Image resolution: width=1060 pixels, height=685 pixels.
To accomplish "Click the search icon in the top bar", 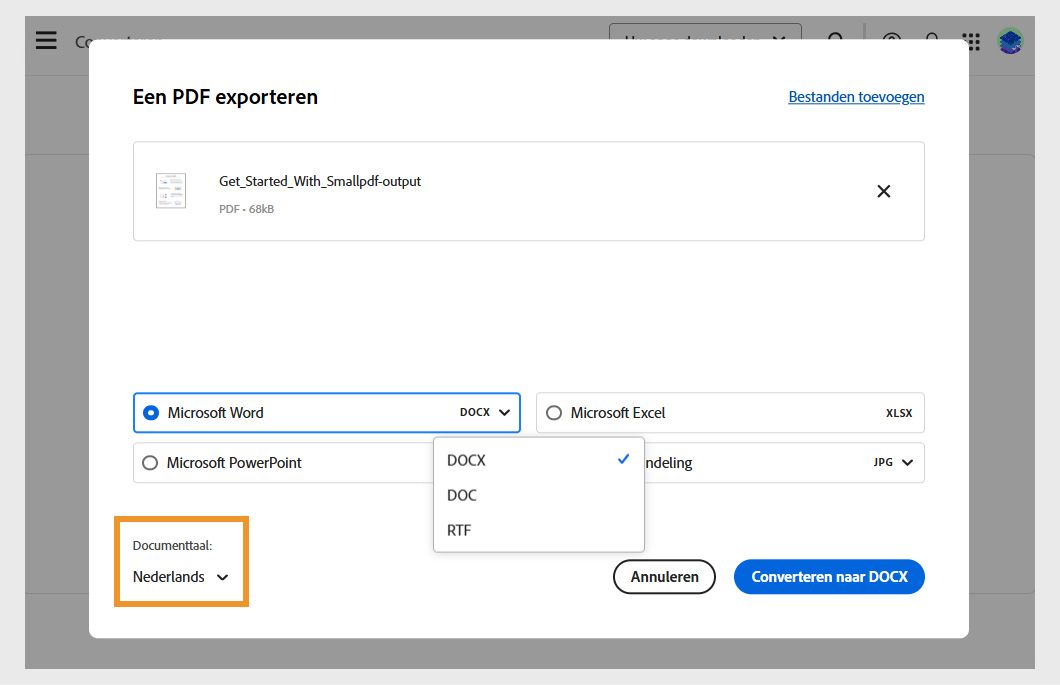I will coord(836,41).
